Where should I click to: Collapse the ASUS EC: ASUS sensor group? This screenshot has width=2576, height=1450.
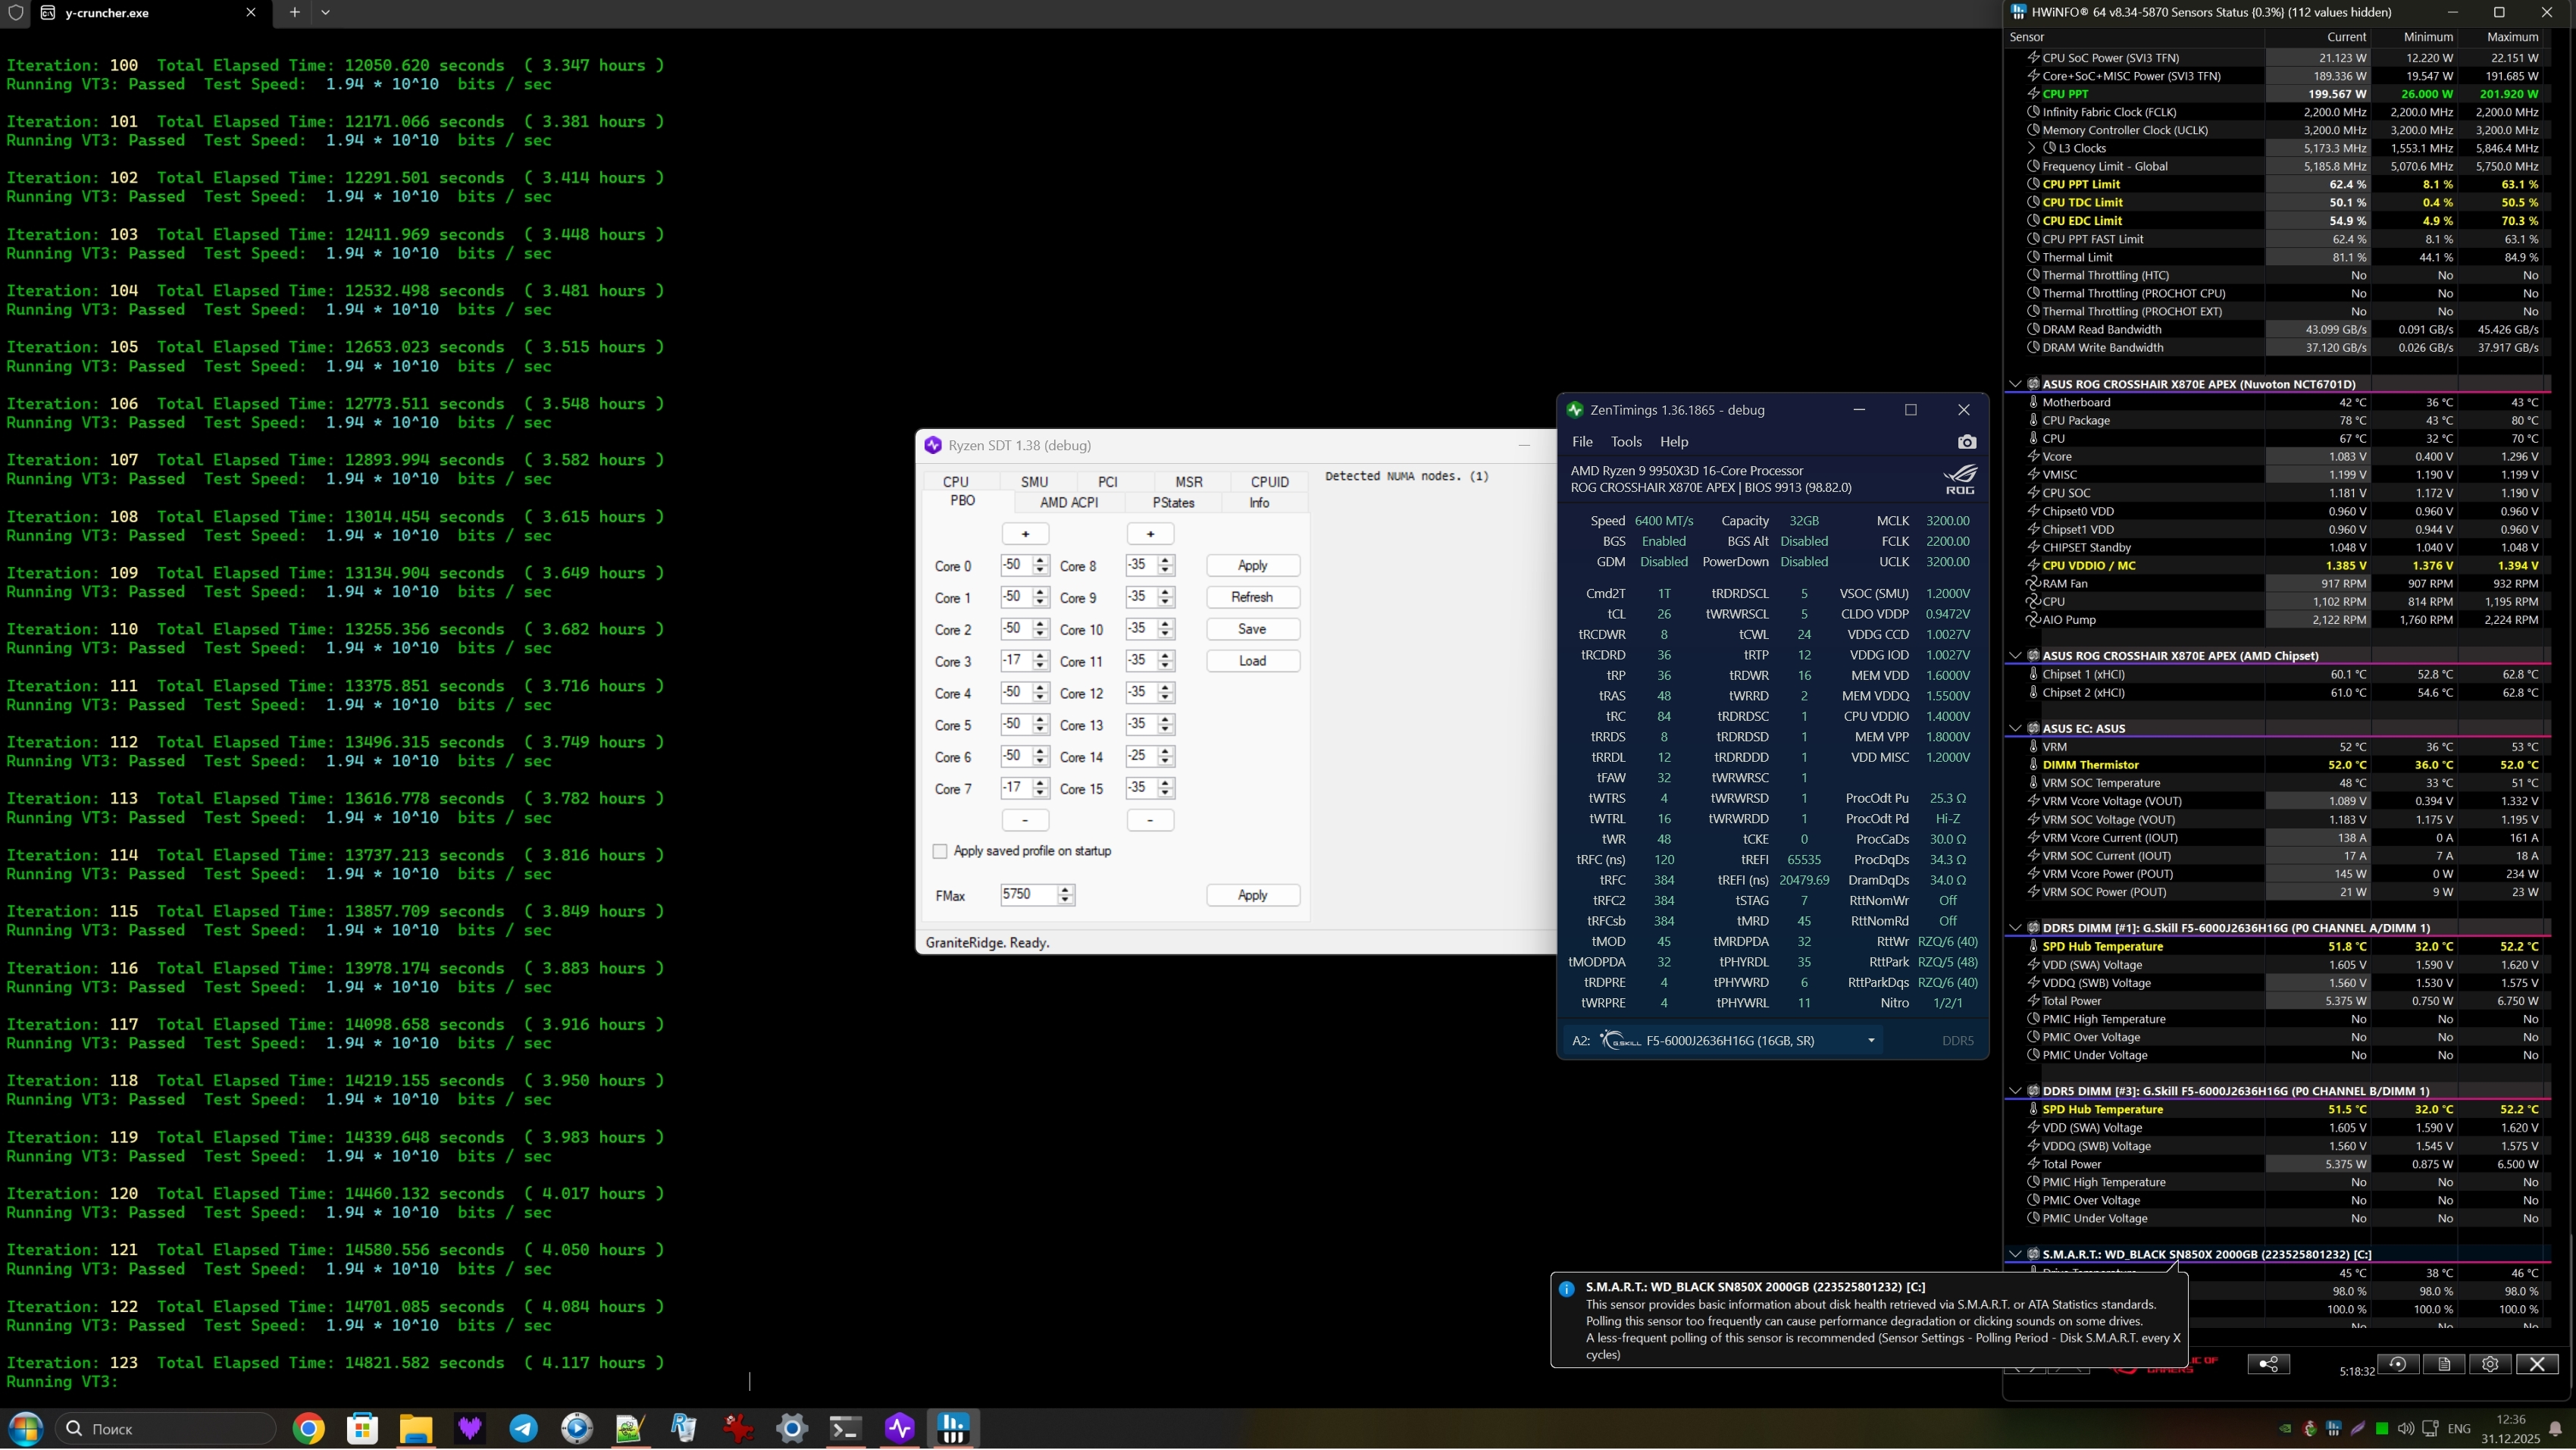pos(2015,728)
